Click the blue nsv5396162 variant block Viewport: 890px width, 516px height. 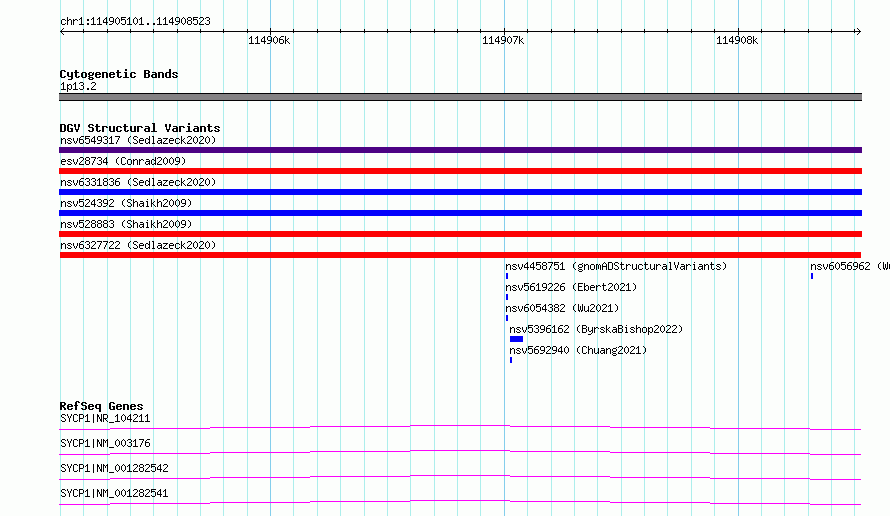point(517,339)
